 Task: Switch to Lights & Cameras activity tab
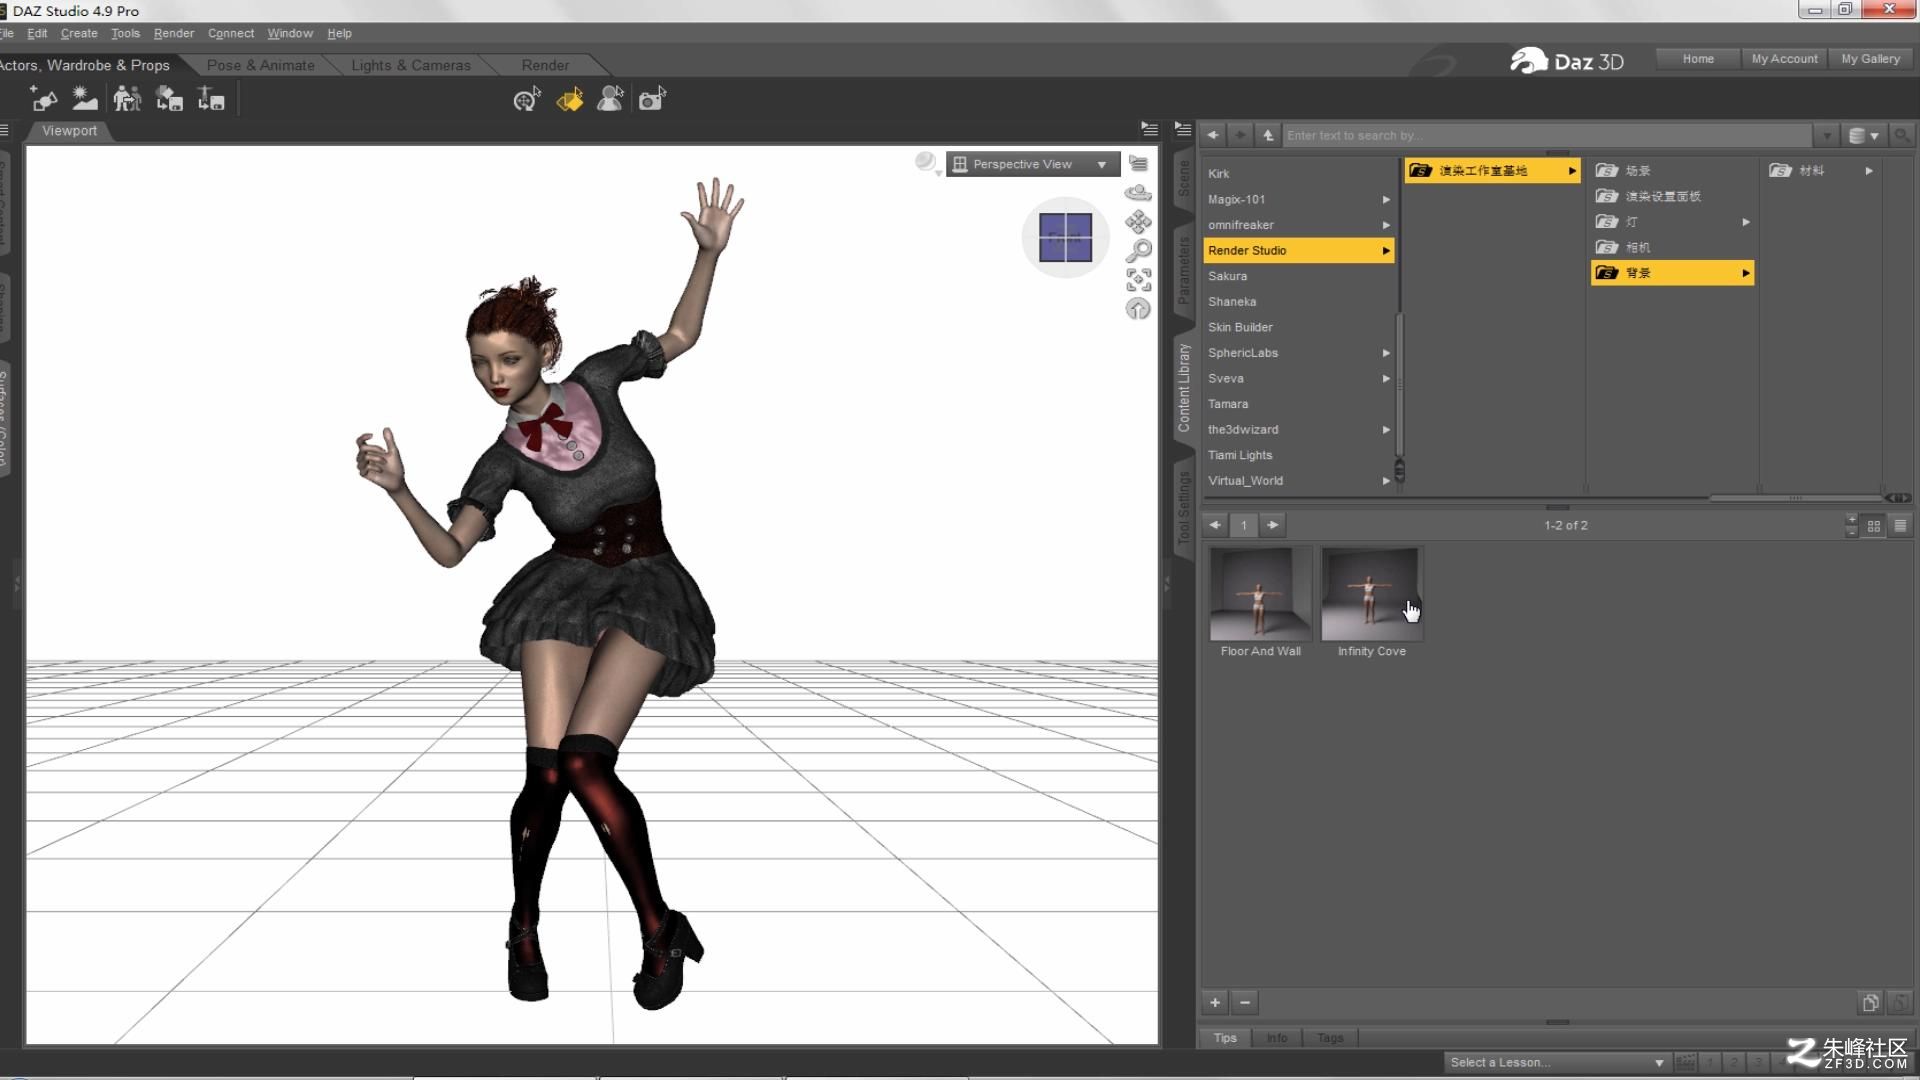coord(410,65)
